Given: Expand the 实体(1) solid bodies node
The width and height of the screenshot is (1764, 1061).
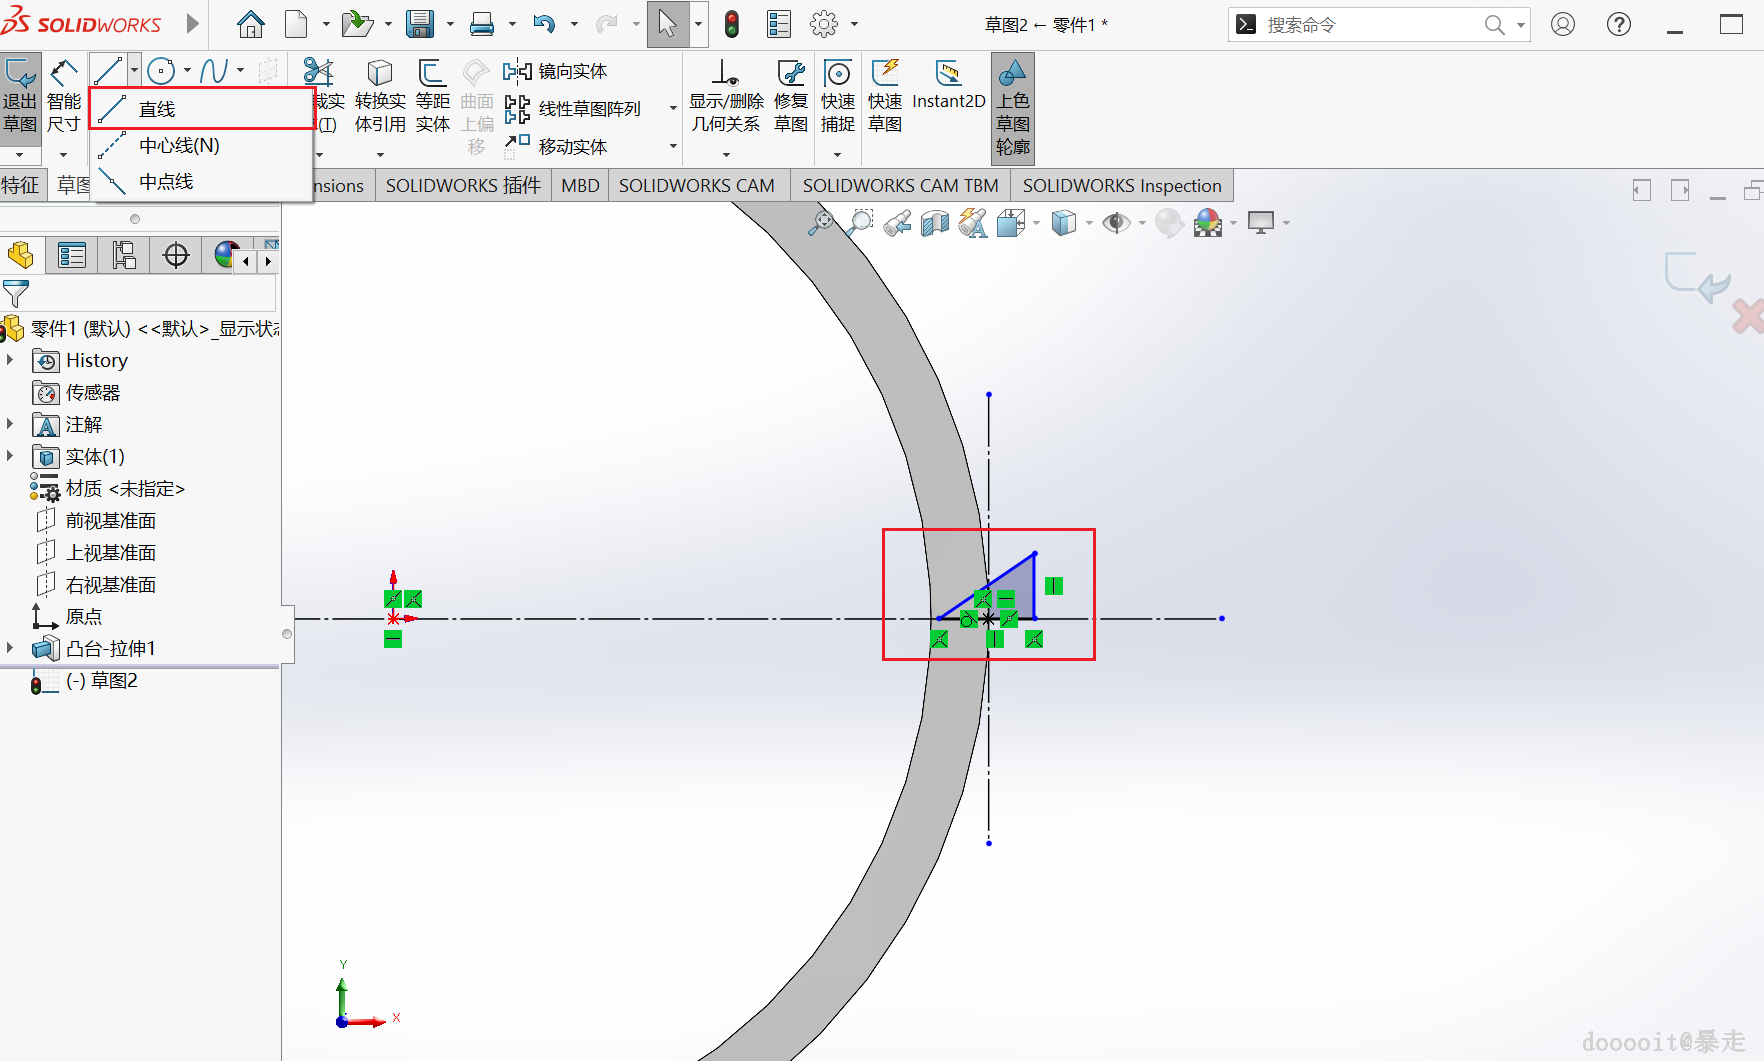Looking at the screenshot, I should click(x=11, y=456).
